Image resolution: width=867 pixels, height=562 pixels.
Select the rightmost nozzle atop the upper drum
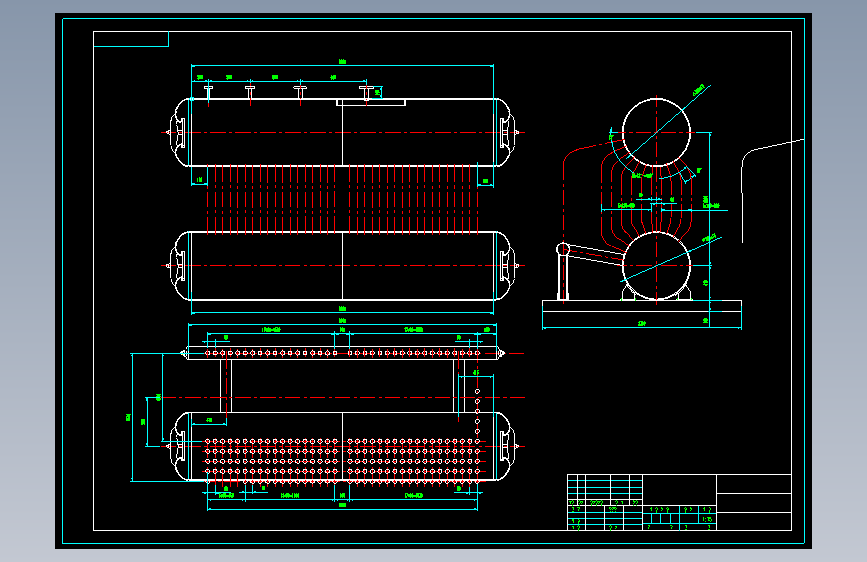tap(366, 92)
